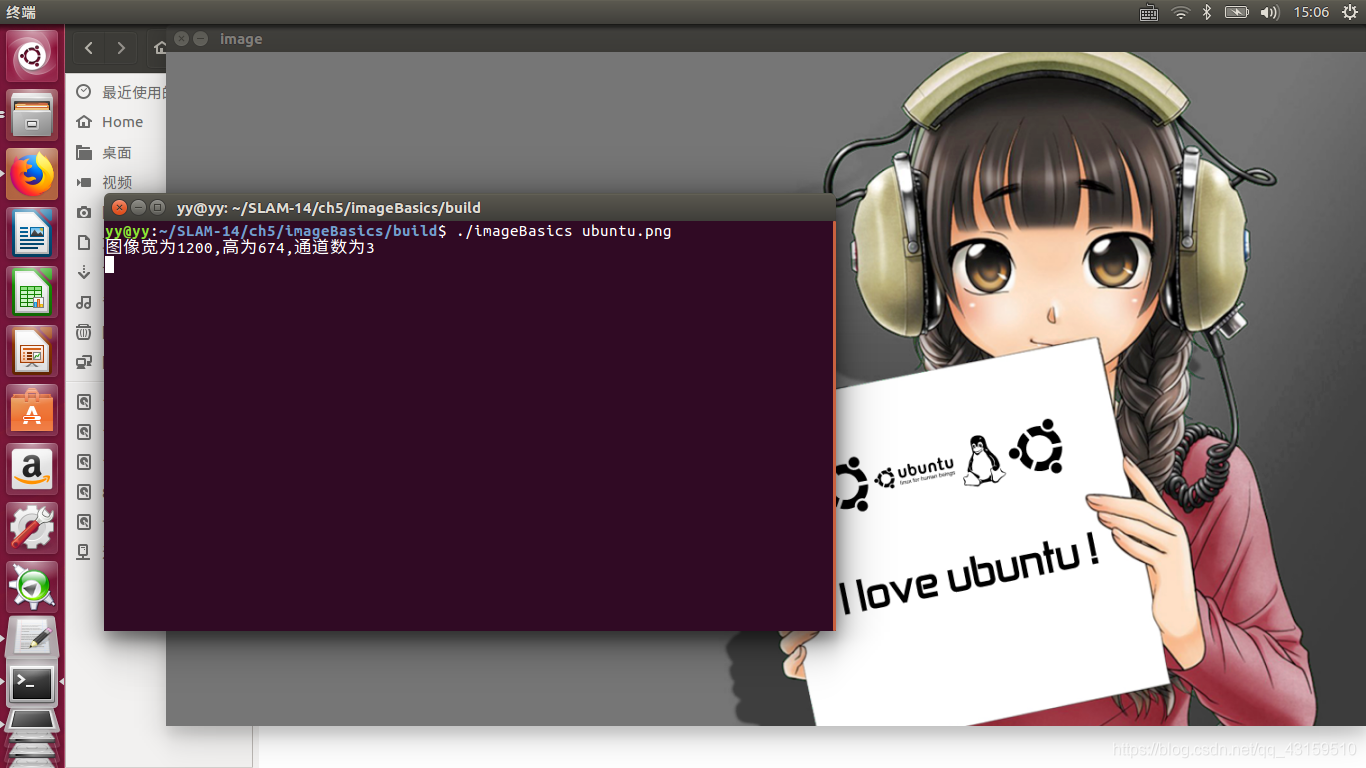
Task: Open Ubuntu Software center from launcher
Action: pos(33,410)
